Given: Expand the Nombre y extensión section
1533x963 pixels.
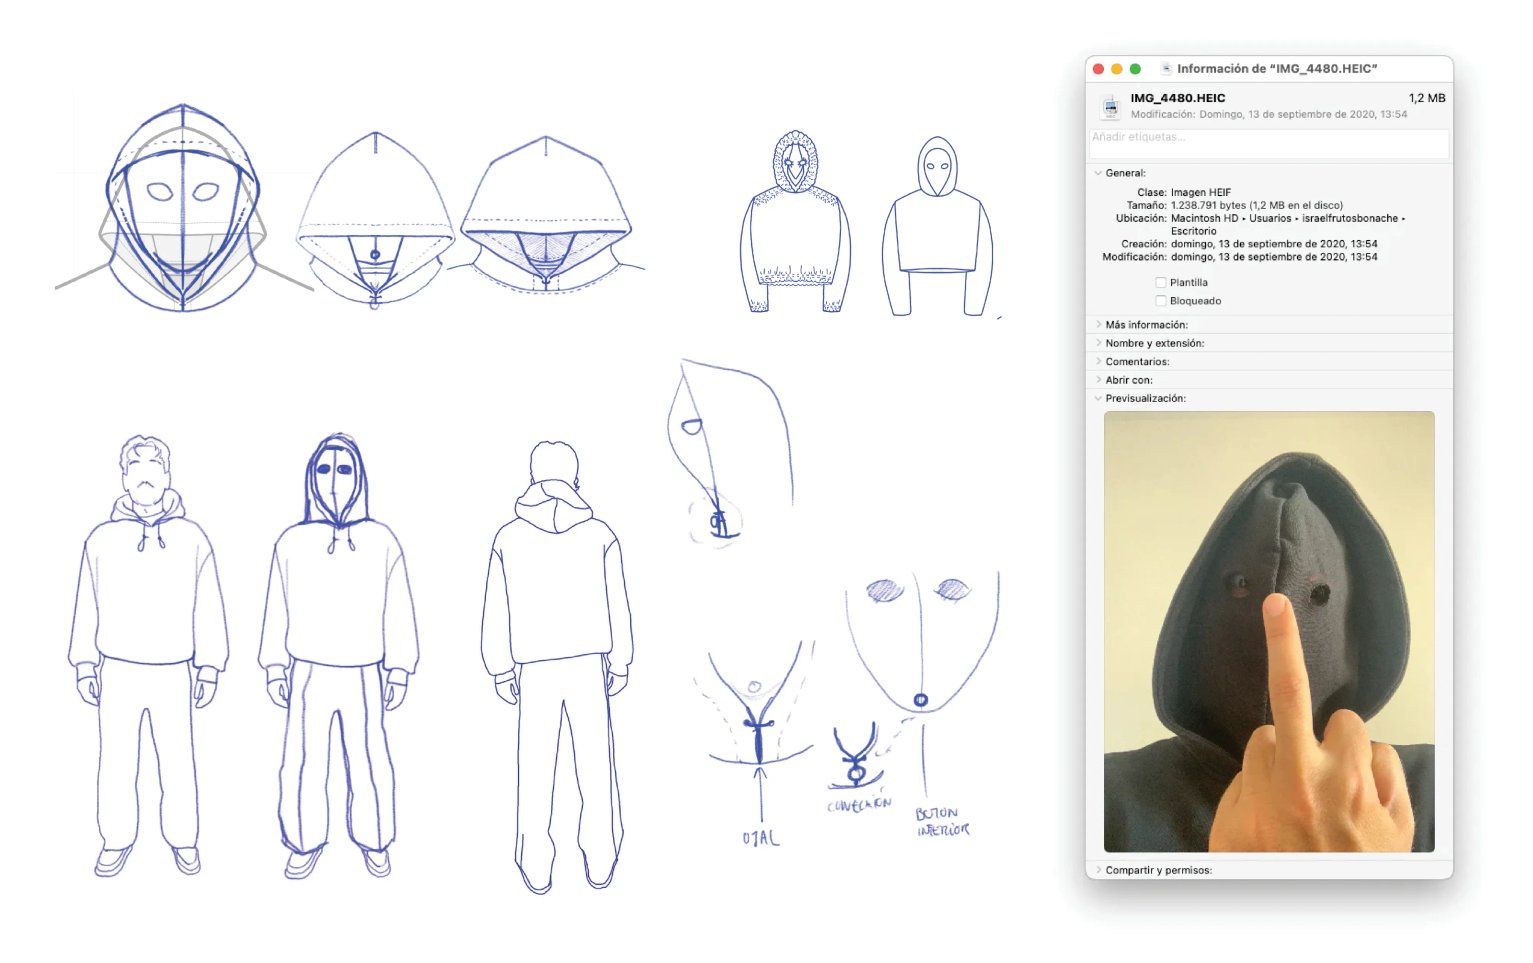Looking at the screenshot, I should point(1098,343).
